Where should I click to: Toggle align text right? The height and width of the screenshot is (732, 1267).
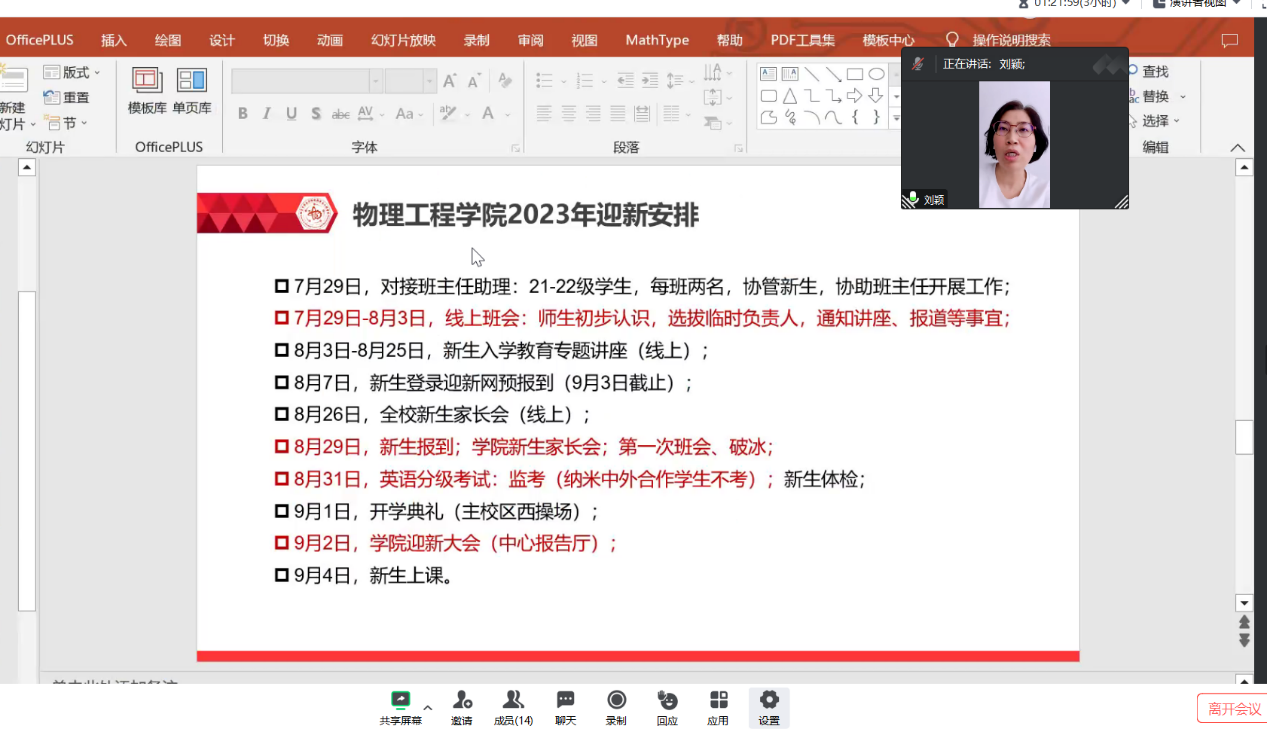[x=593, y=114]
